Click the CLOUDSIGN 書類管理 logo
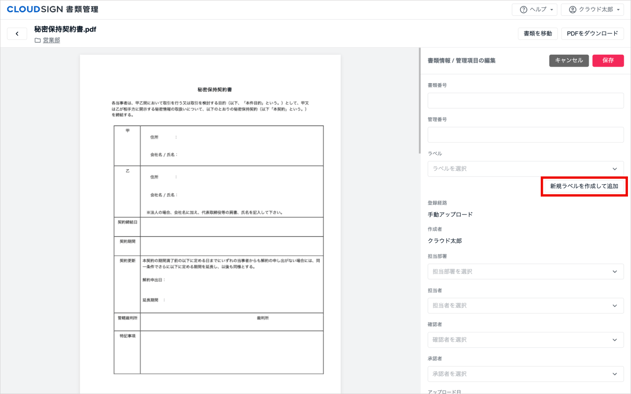This screenshot has width=631, height=394. (52, 9)
